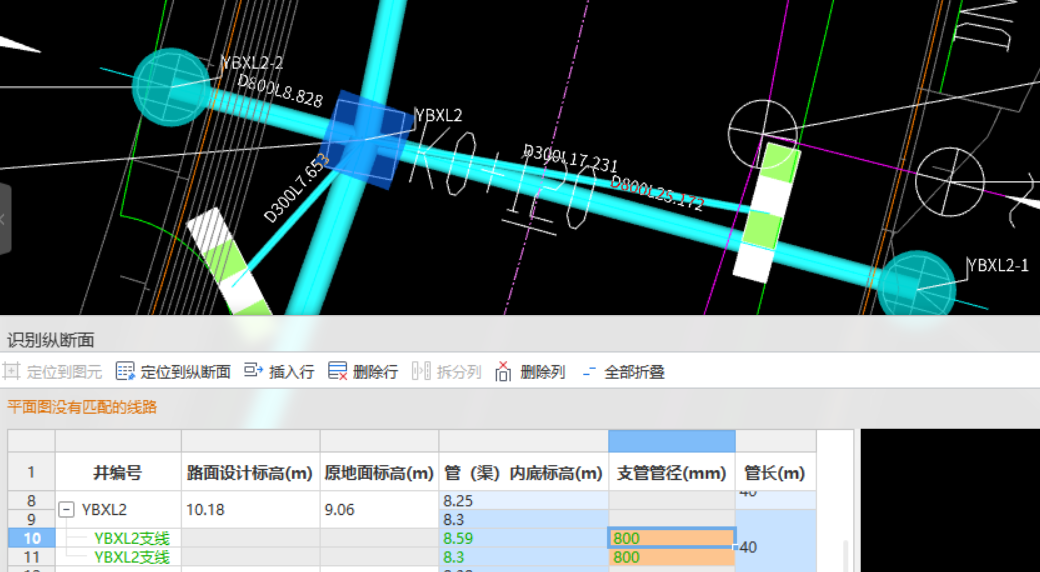Click the 8.25 invert elevation cell
1040x572 pixels.
(x=523, y=500)
